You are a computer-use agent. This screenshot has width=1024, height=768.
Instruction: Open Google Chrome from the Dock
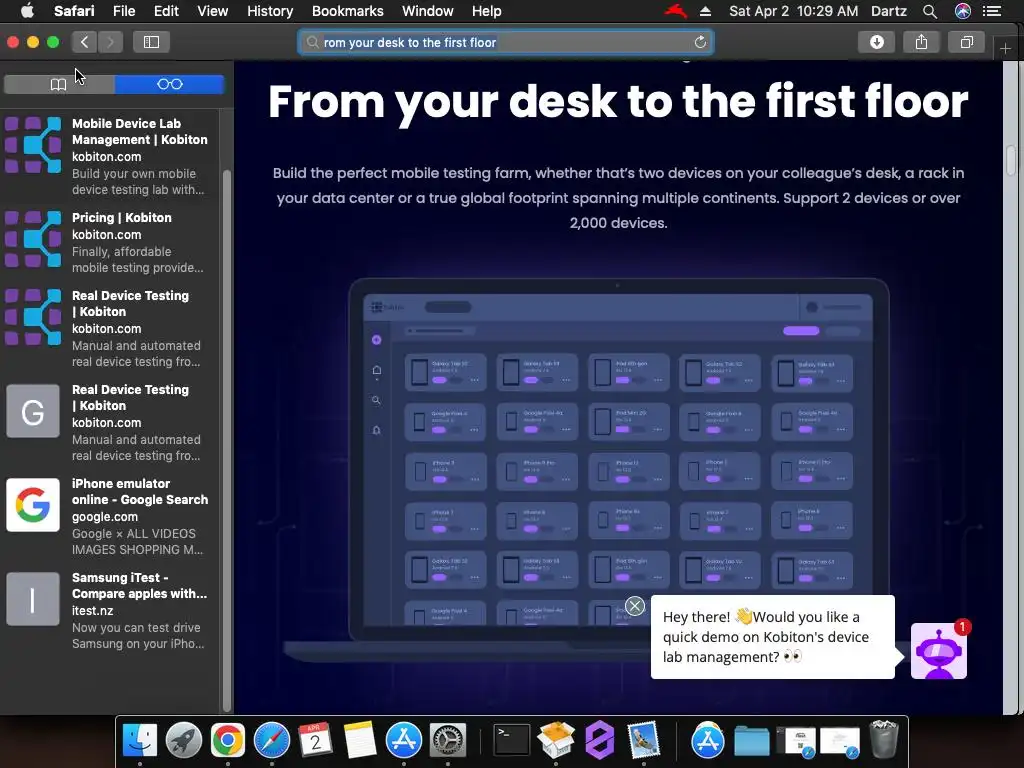(x=227, y=740)
